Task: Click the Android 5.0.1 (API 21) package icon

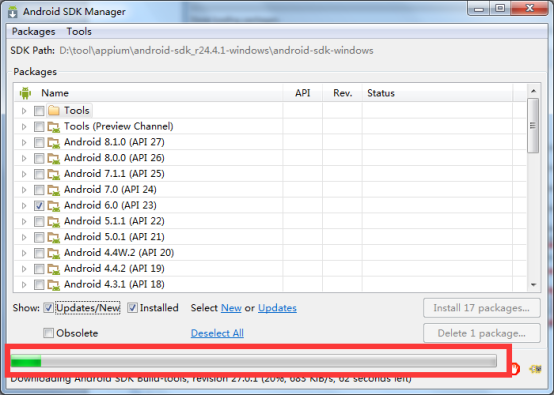Action: pyautogui.click(x=54, y=237)
